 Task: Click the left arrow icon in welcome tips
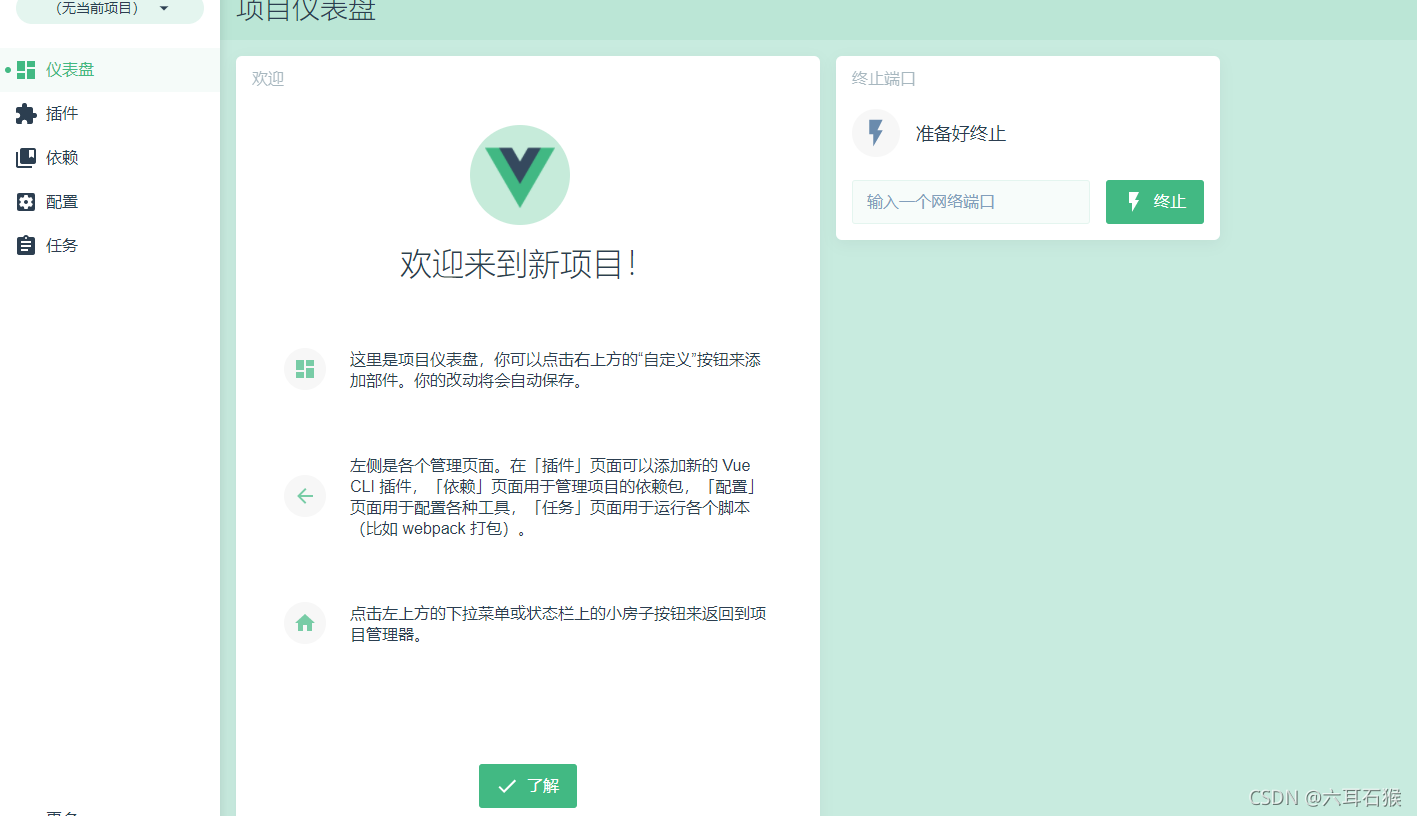coord(305,496)
